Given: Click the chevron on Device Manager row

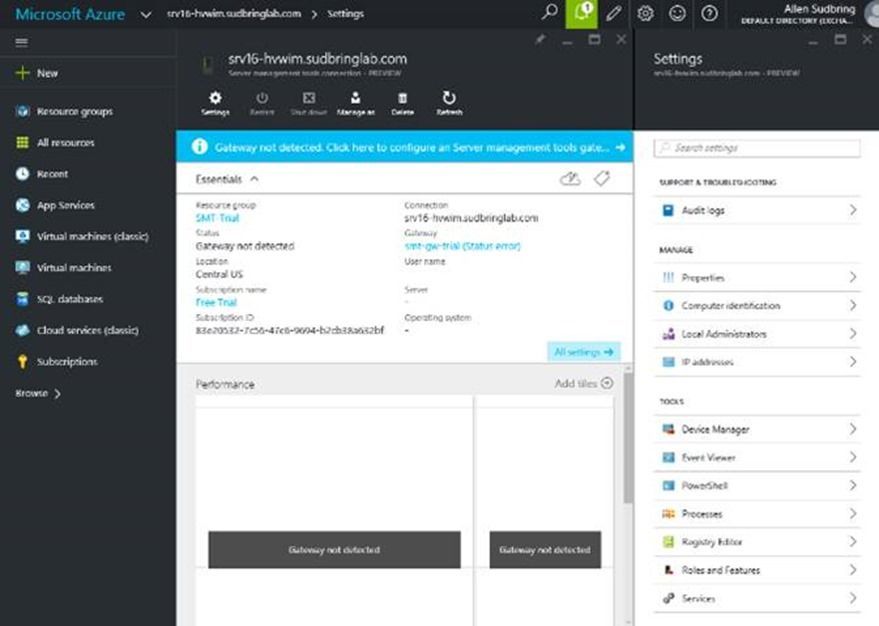Looking at the screenshot, I should tap(853, 429).
